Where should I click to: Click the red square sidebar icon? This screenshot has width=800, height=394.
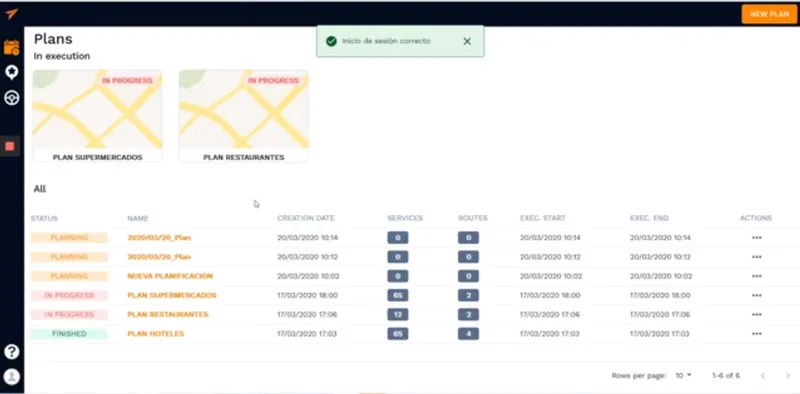point(10,146)
